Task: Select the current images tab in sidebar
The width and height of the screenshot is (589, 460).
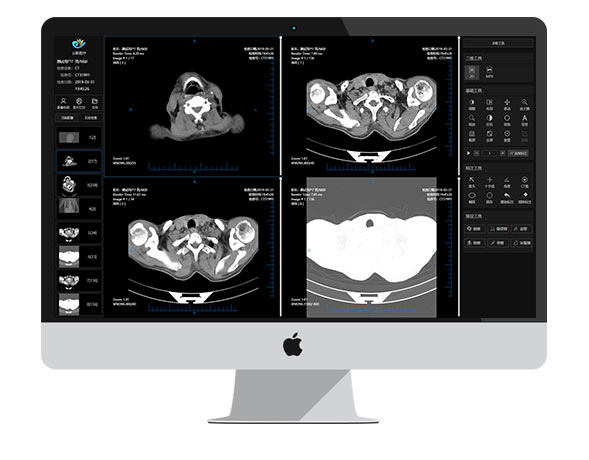Action: click(x=67, y=118)
